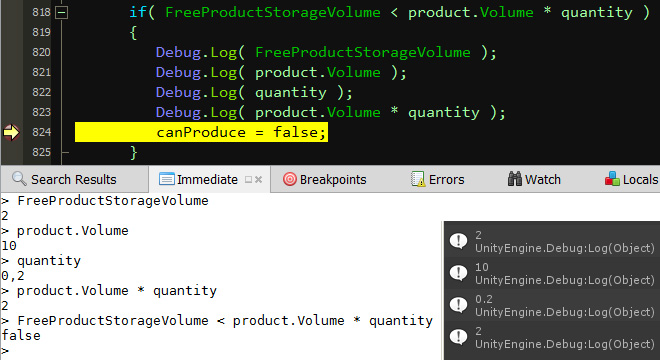Switch to the Errors tab
Viewport: 660px width, 360px height.
click(x=437, y=179)
